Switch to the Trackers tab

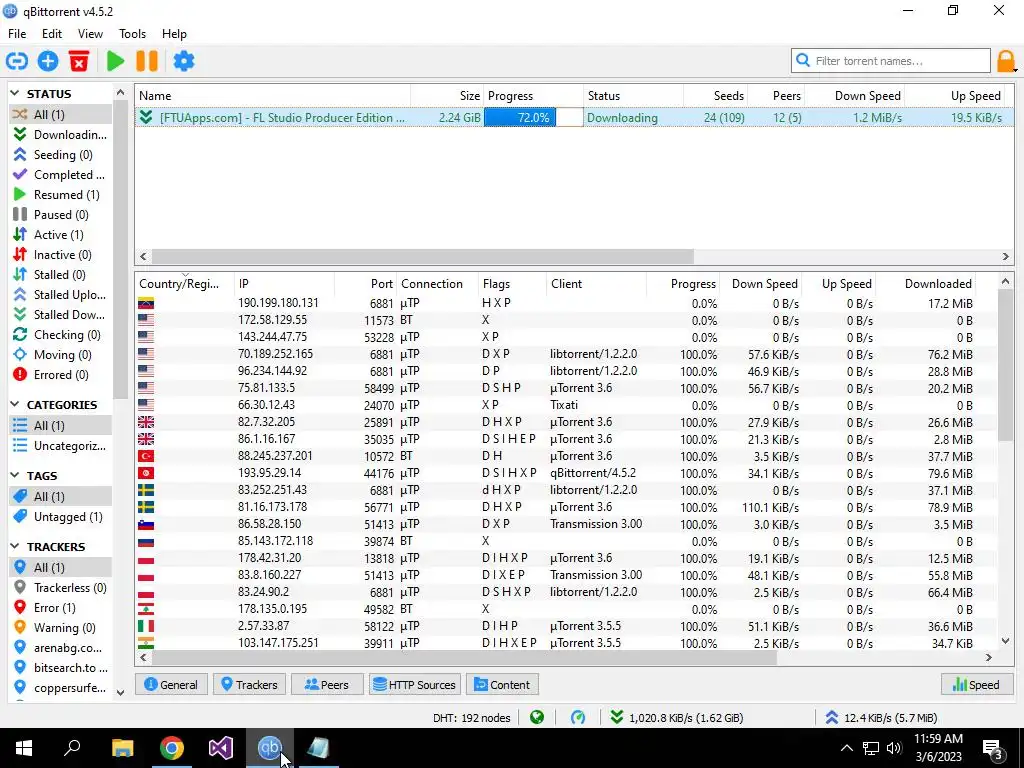pos(249,685)
